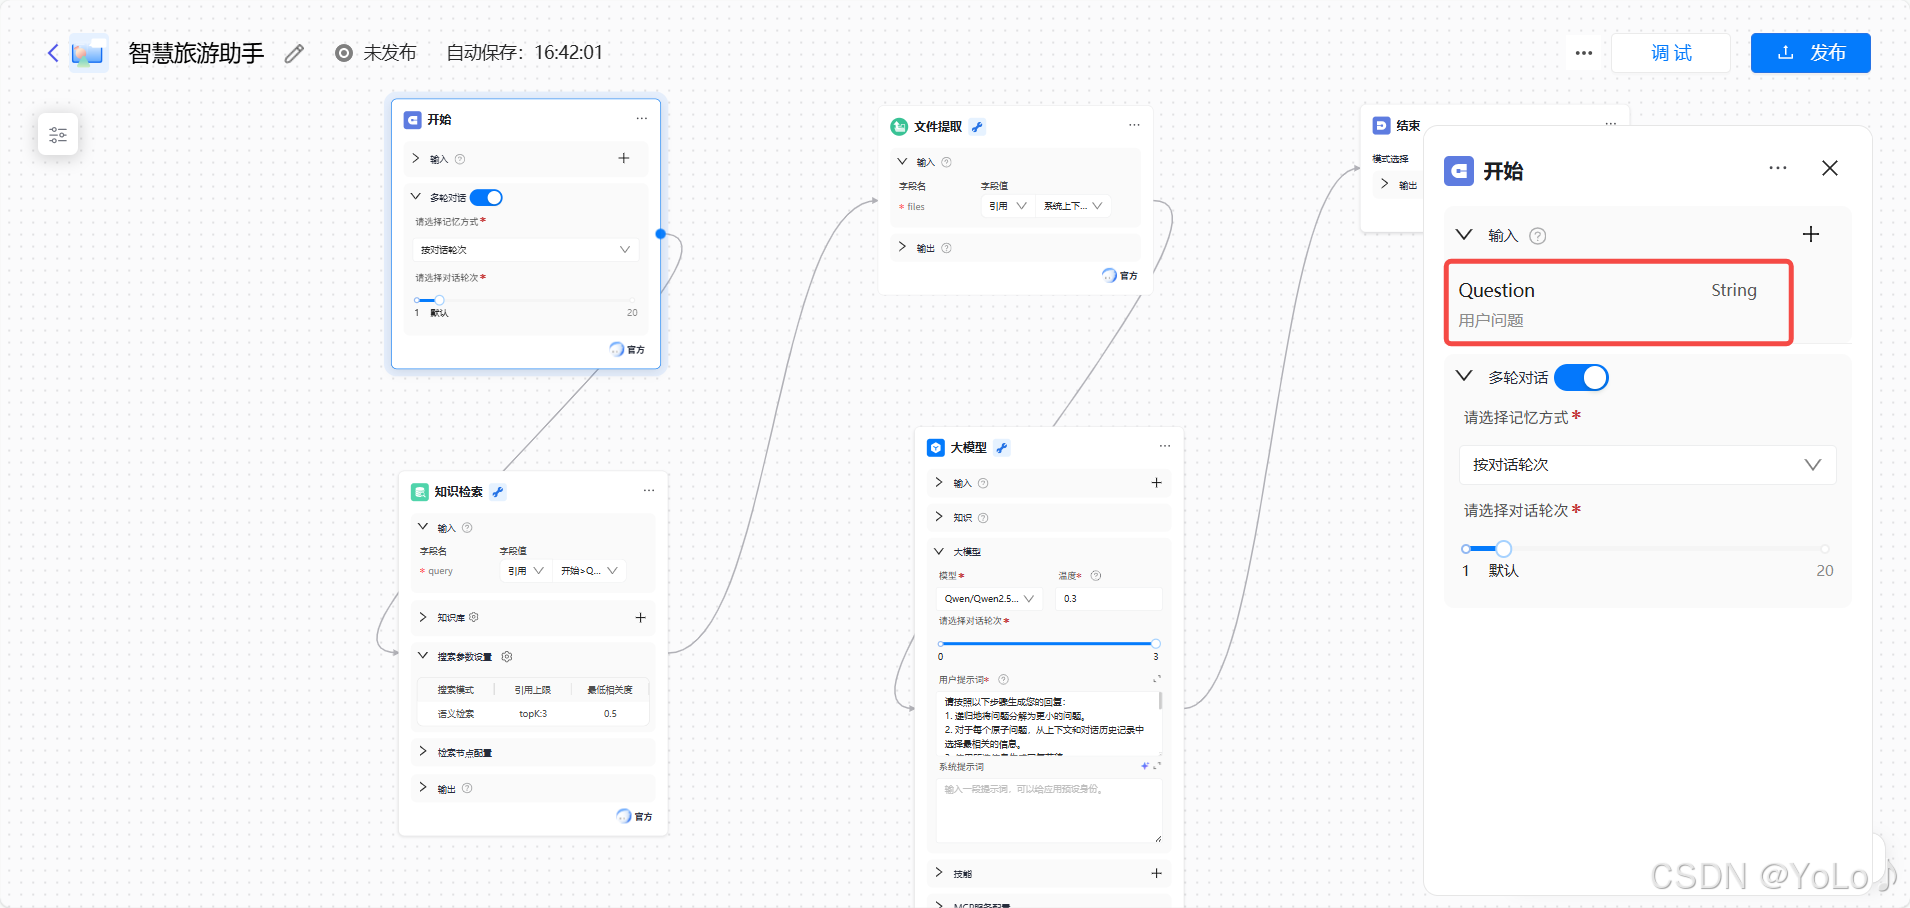
Task: Collapse 输入 section in 知识检索 node
Action: (x=423, y=527)
